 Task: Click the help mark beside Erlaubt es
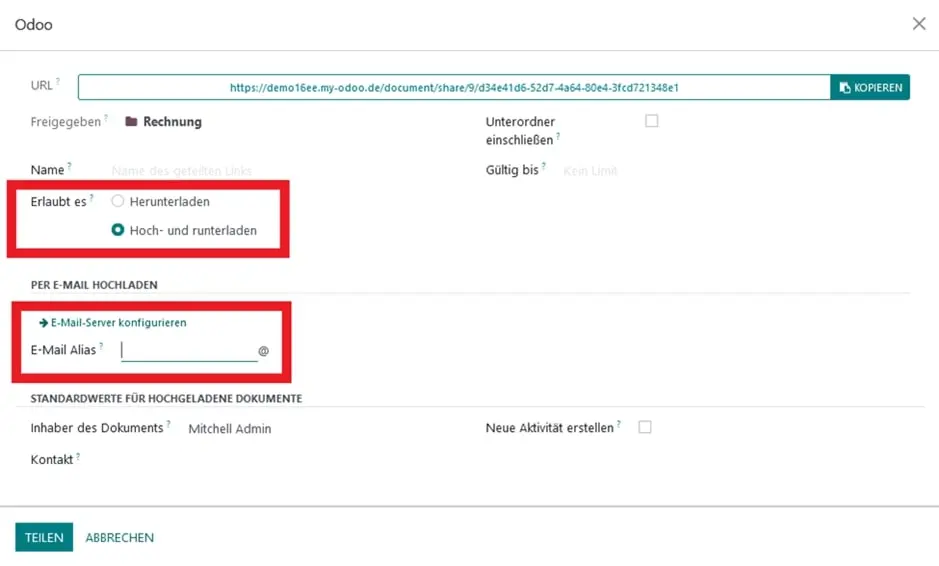(x=92, y=198)
